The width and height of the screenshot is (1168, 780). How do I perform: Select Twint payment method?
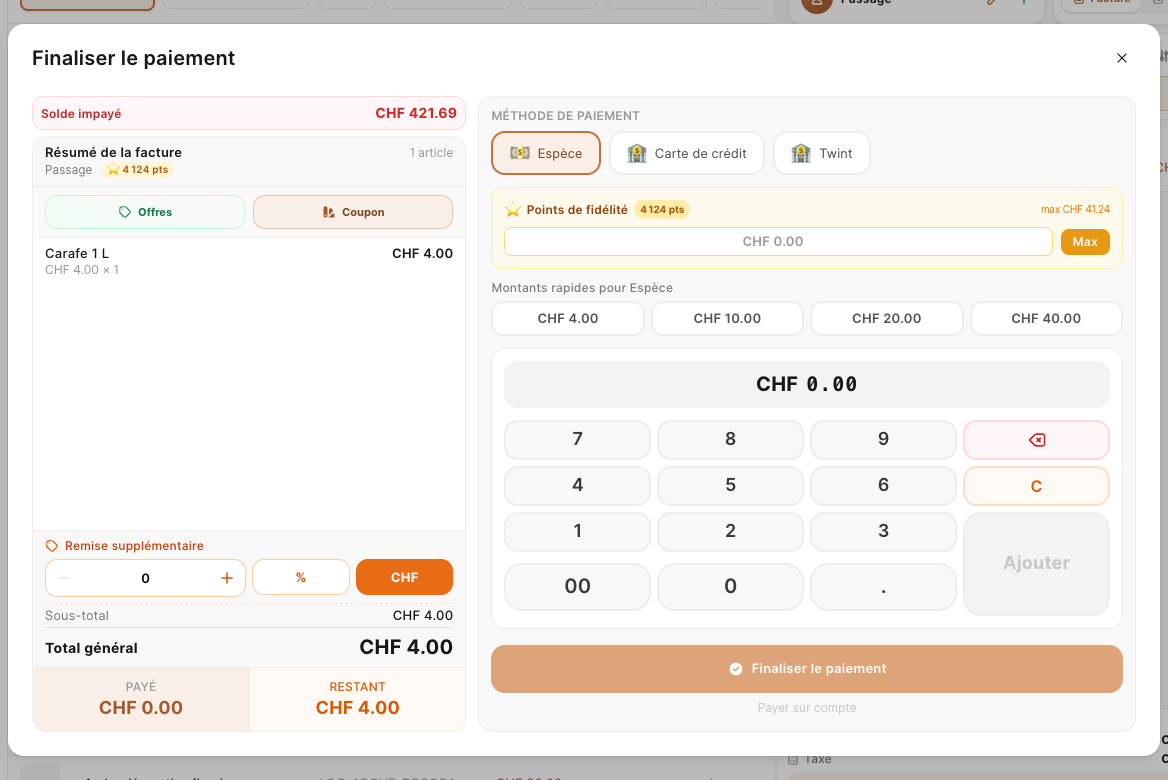[x=822, y=153]
